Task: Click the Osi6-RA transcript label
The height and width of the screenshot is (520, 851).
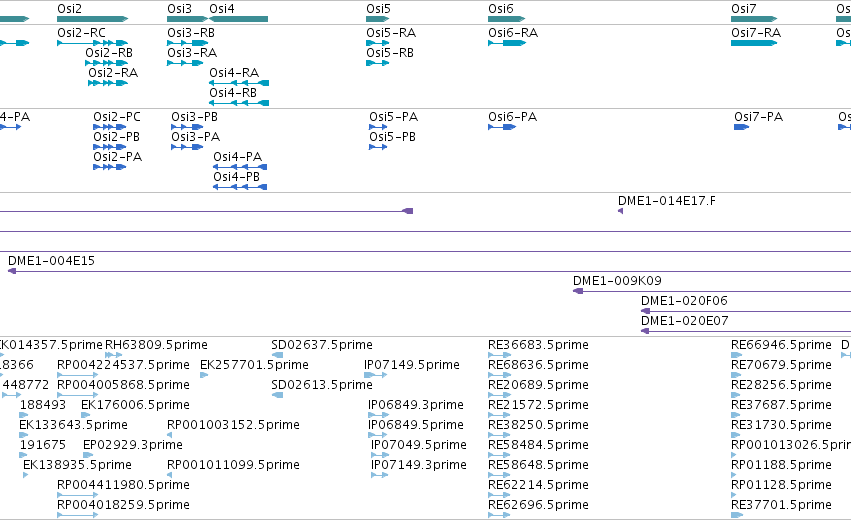Action: tap(513, 33)
